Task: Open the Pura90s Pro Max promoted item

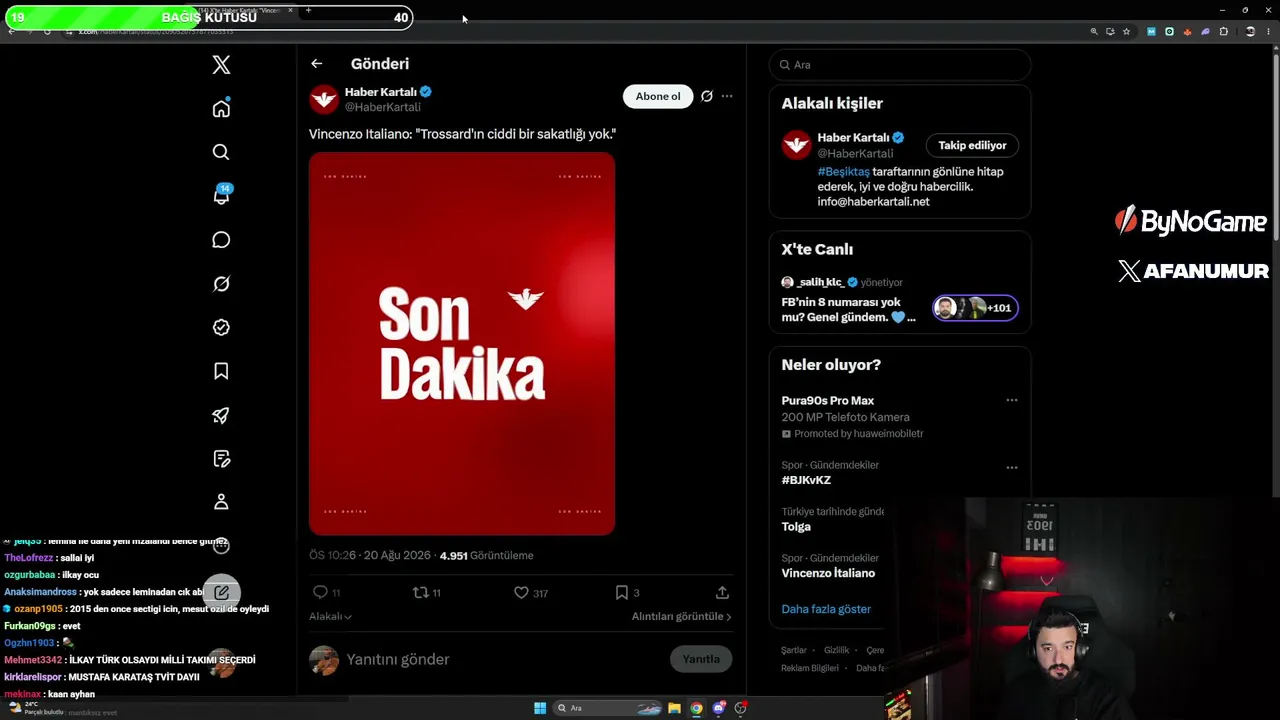Action: (x=828, y=400)
